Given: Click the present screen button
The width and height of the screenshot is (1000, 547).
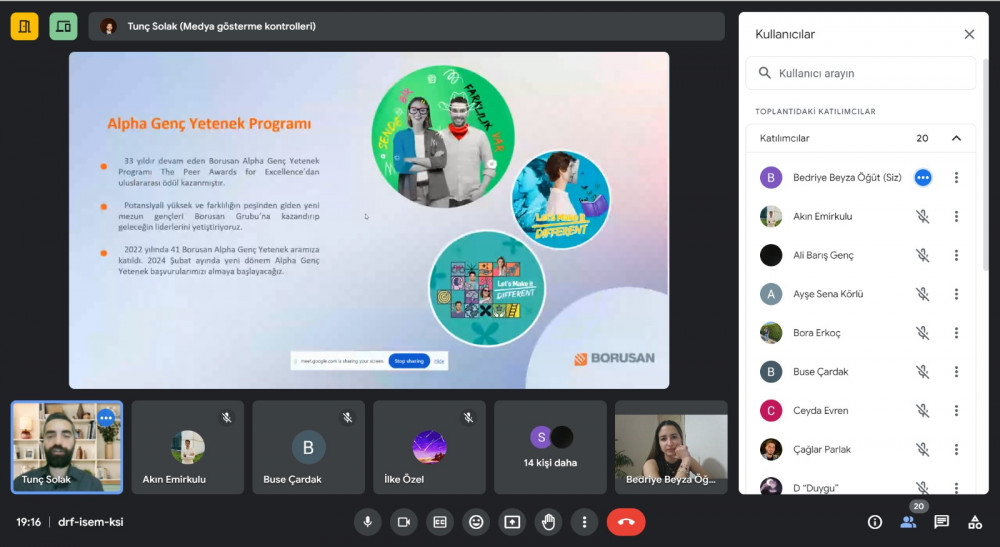Looking at the screenshot, I should pyautogui.click(x=512, y=522).
